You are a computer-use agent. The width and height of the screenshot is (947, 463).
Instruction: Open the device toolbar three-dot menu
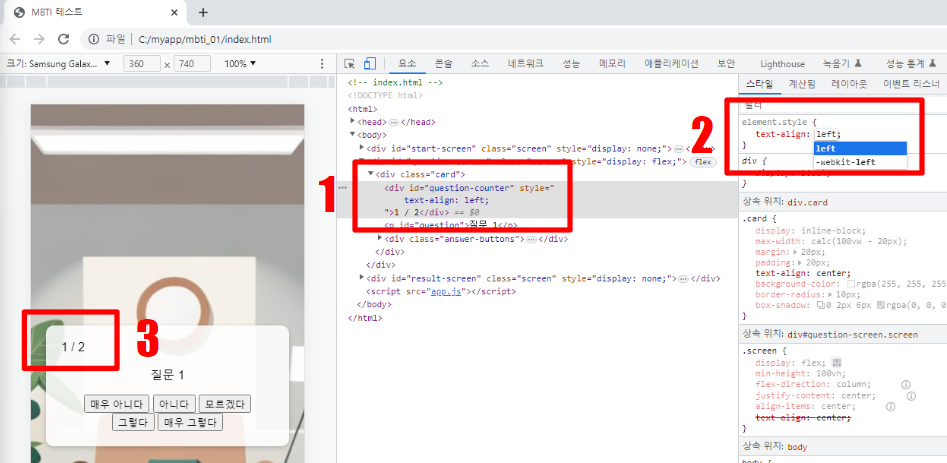[322, 63]
